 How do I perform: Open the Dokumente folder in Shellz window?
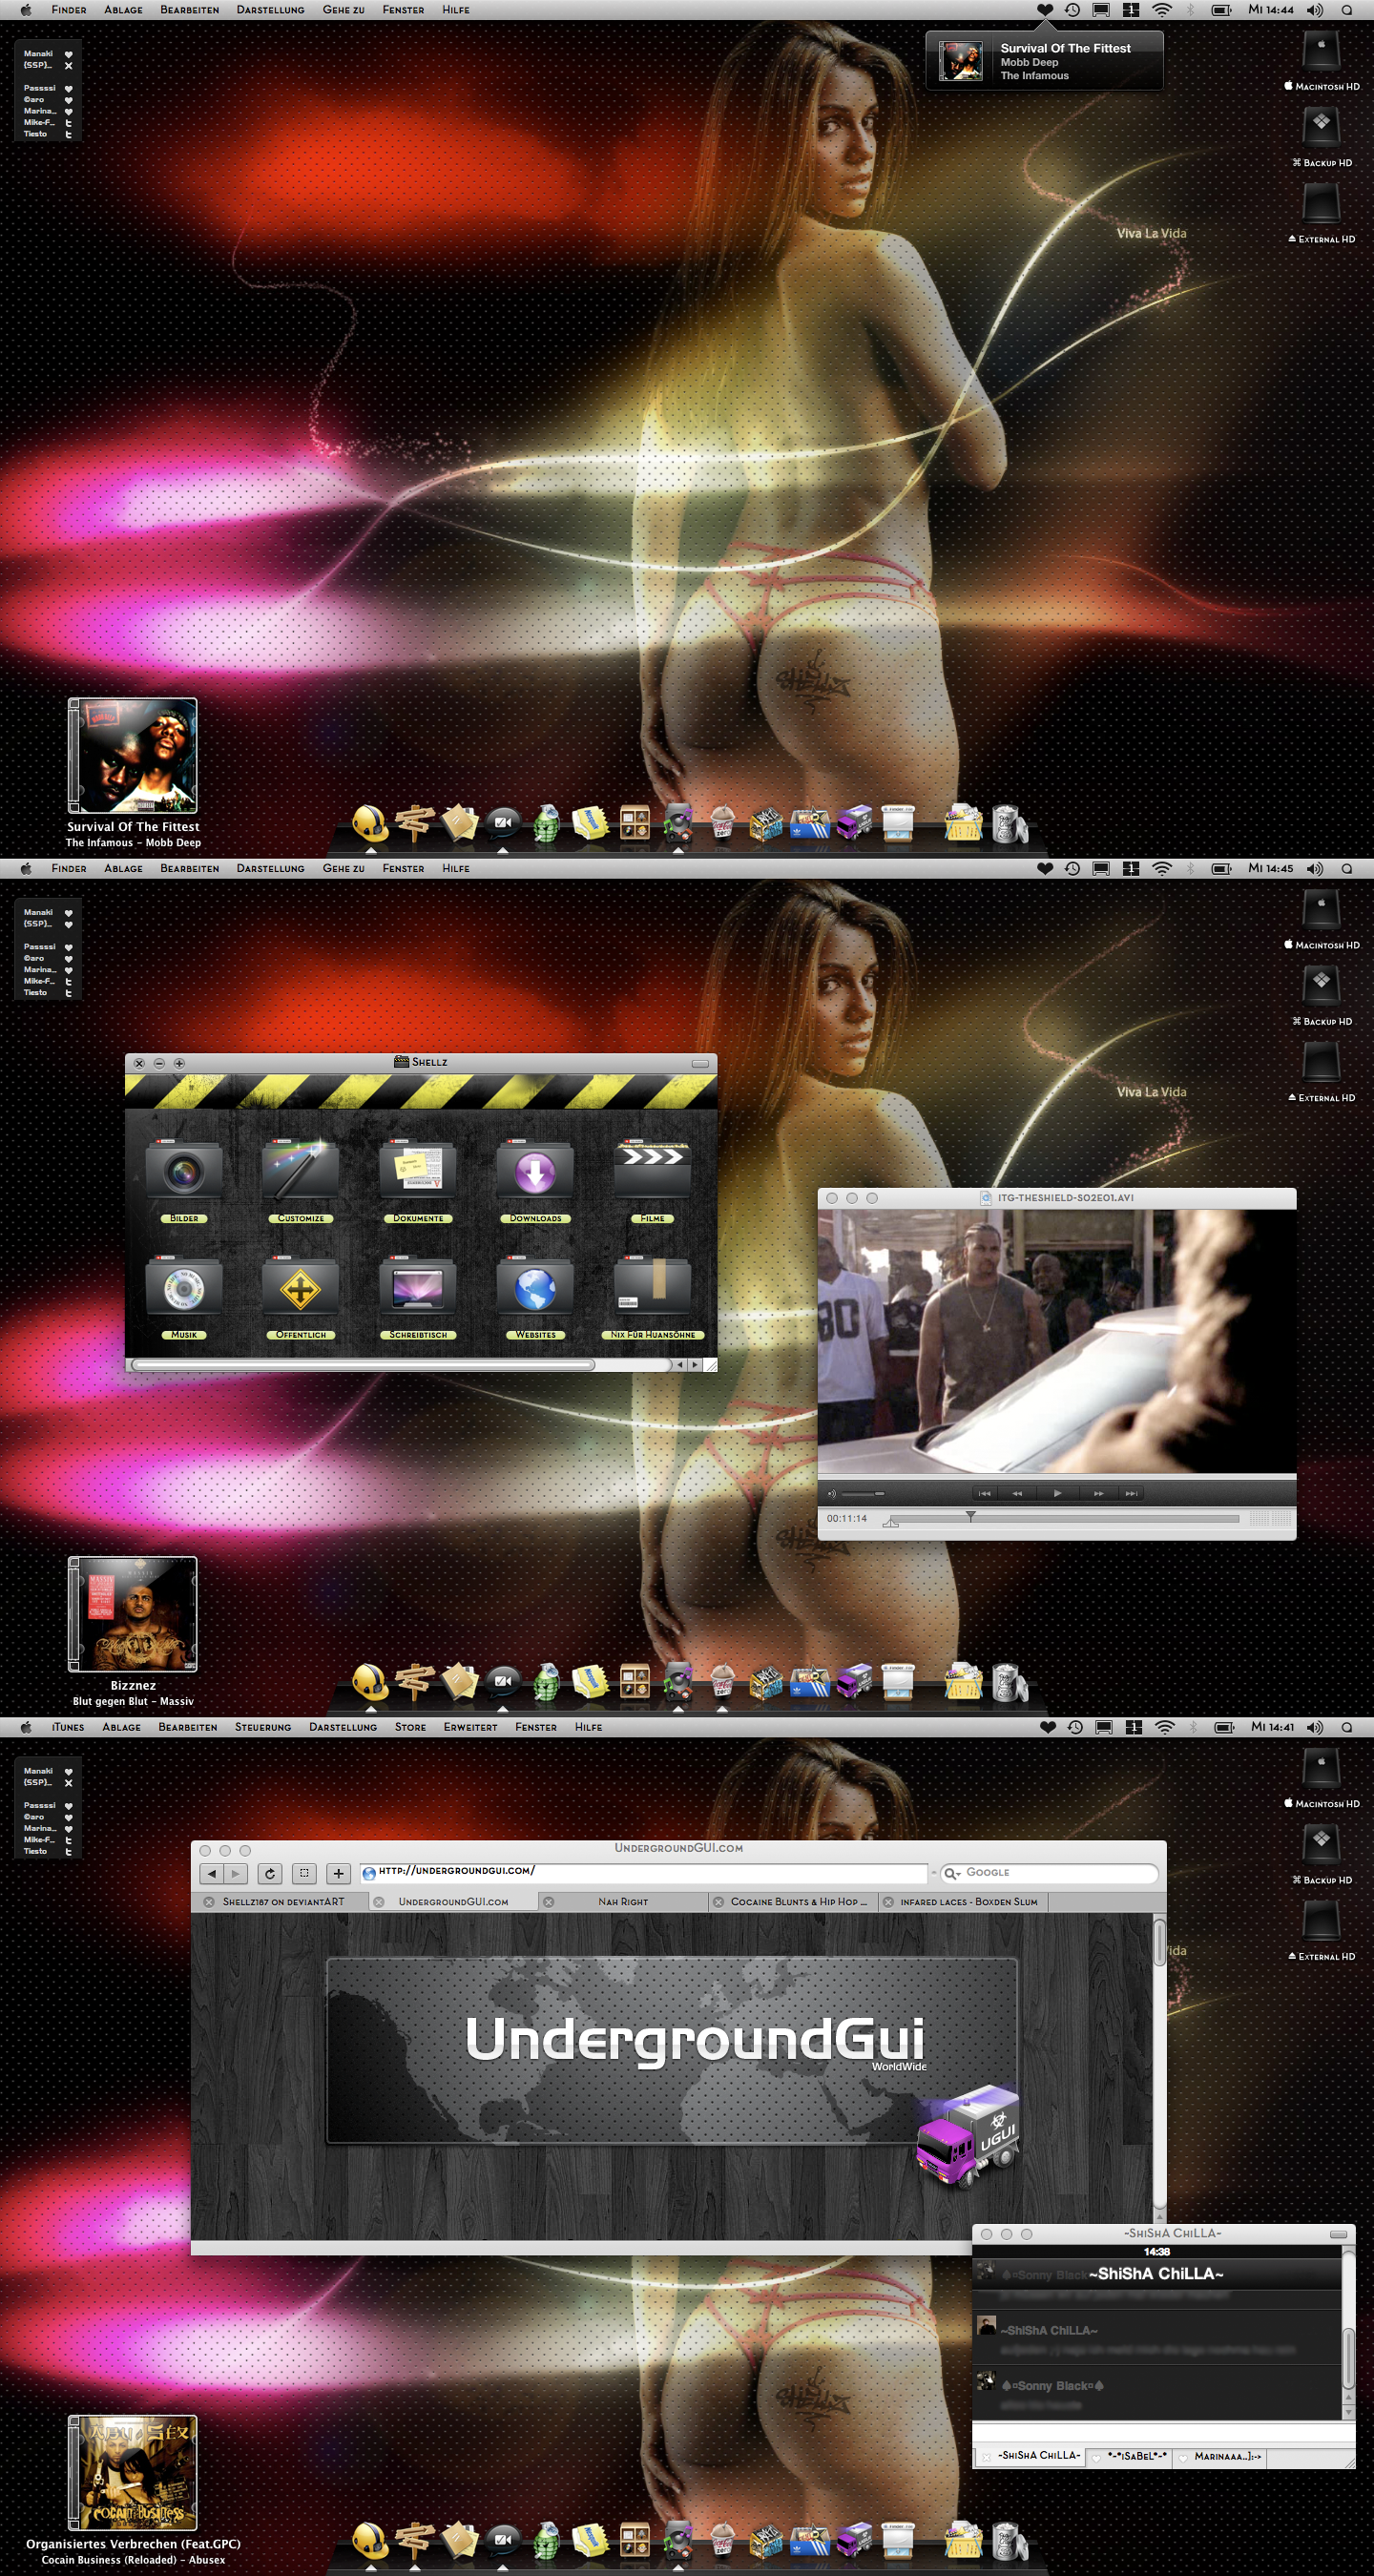pos(418,1172)
